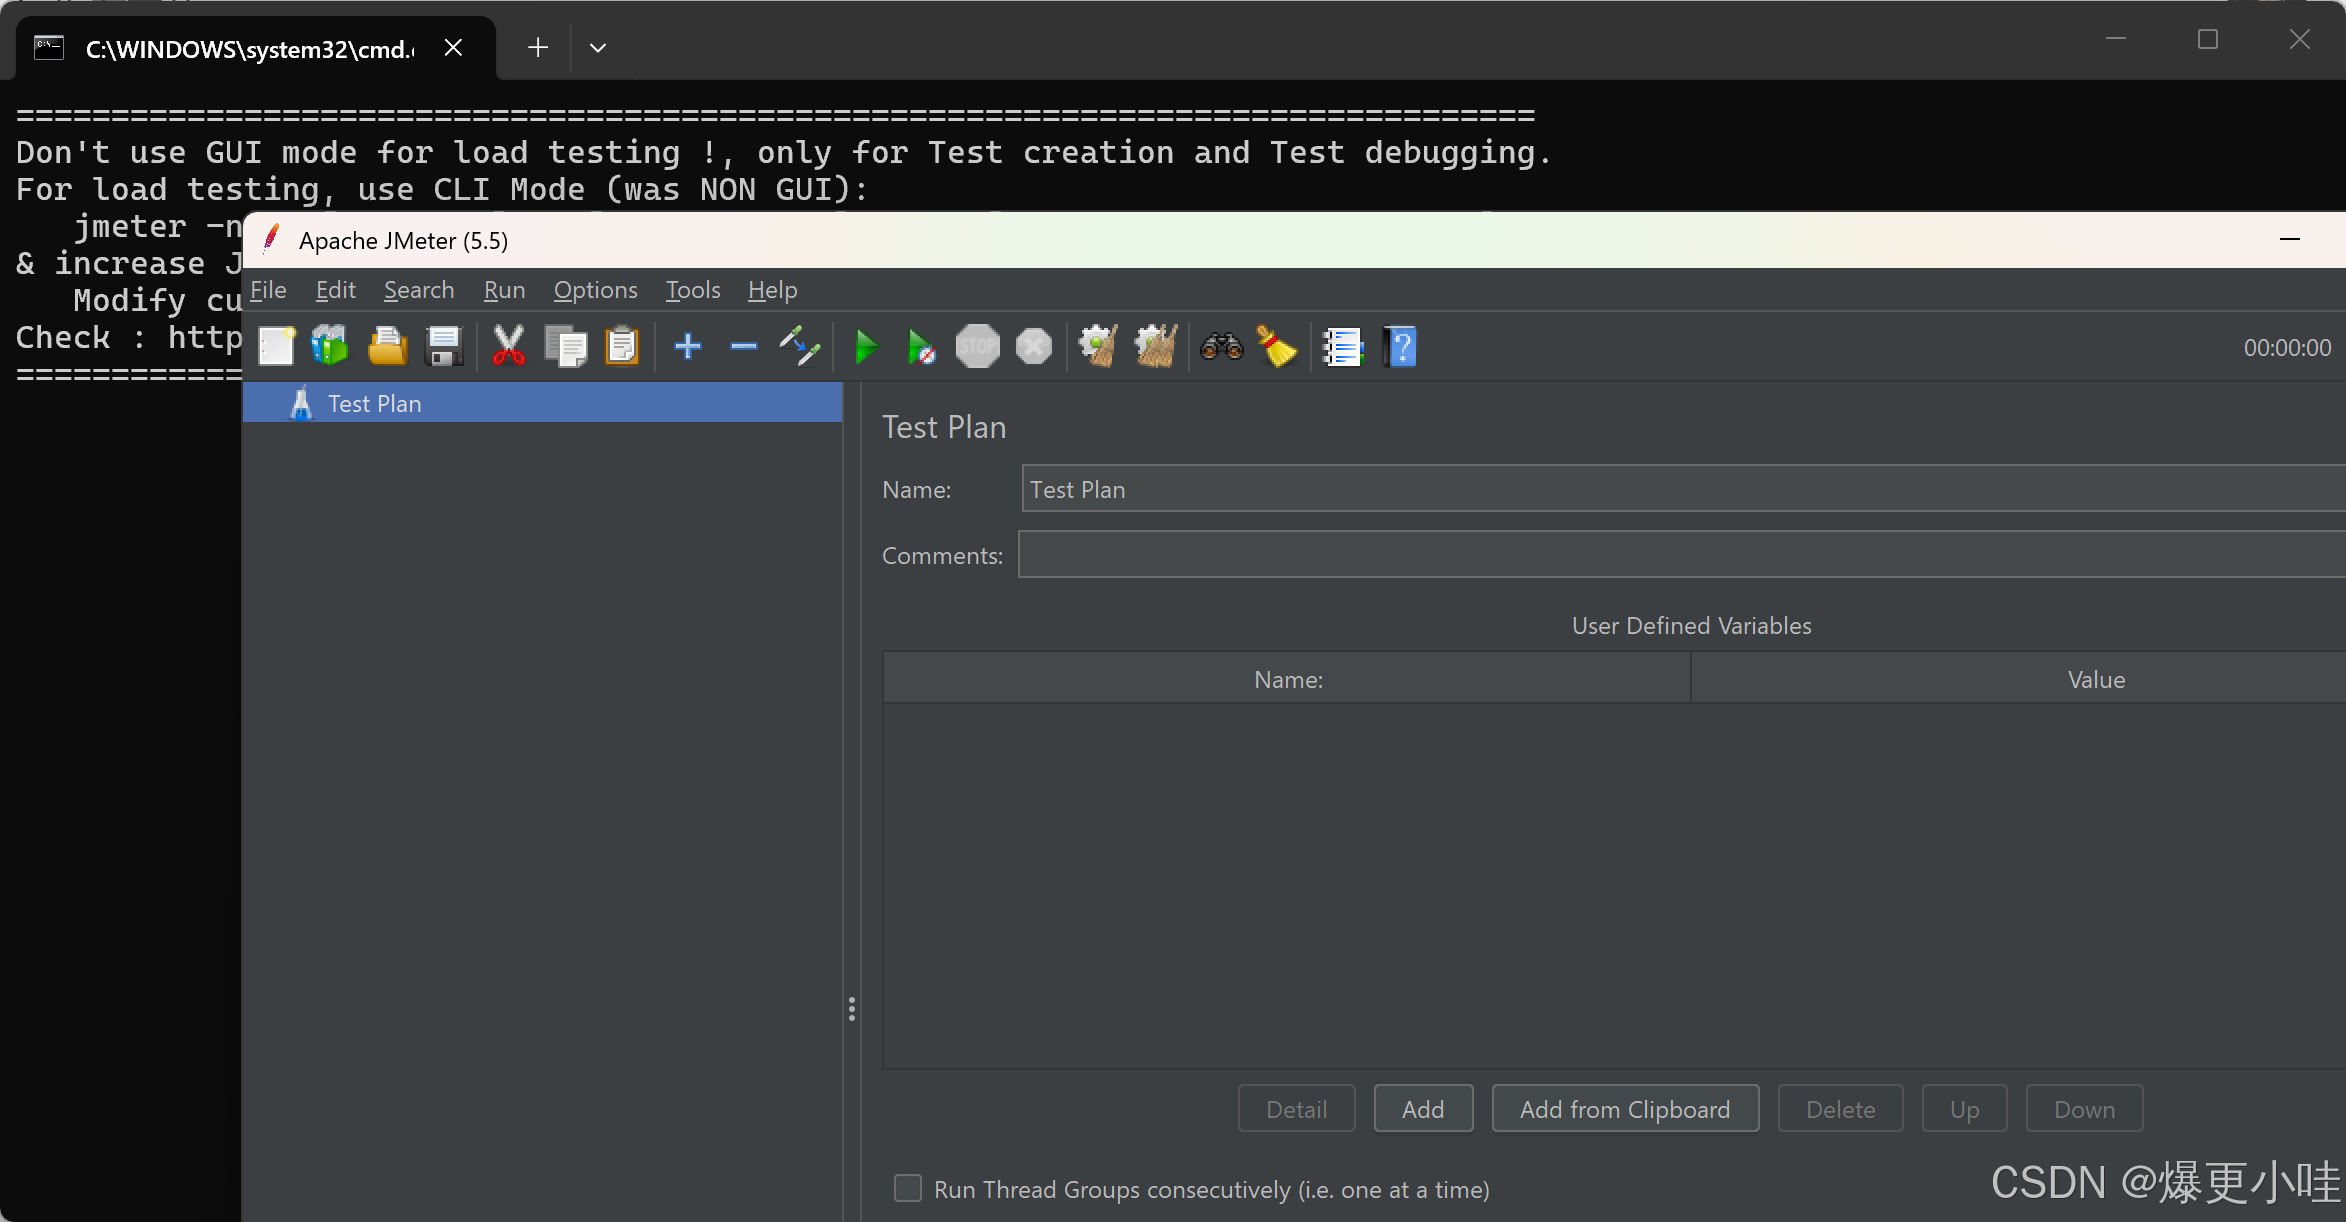Open the Templates icon in toolbar
The width and height of the screenshot is (2346, 1222).
pyautogui.click(x=330, y=347)
